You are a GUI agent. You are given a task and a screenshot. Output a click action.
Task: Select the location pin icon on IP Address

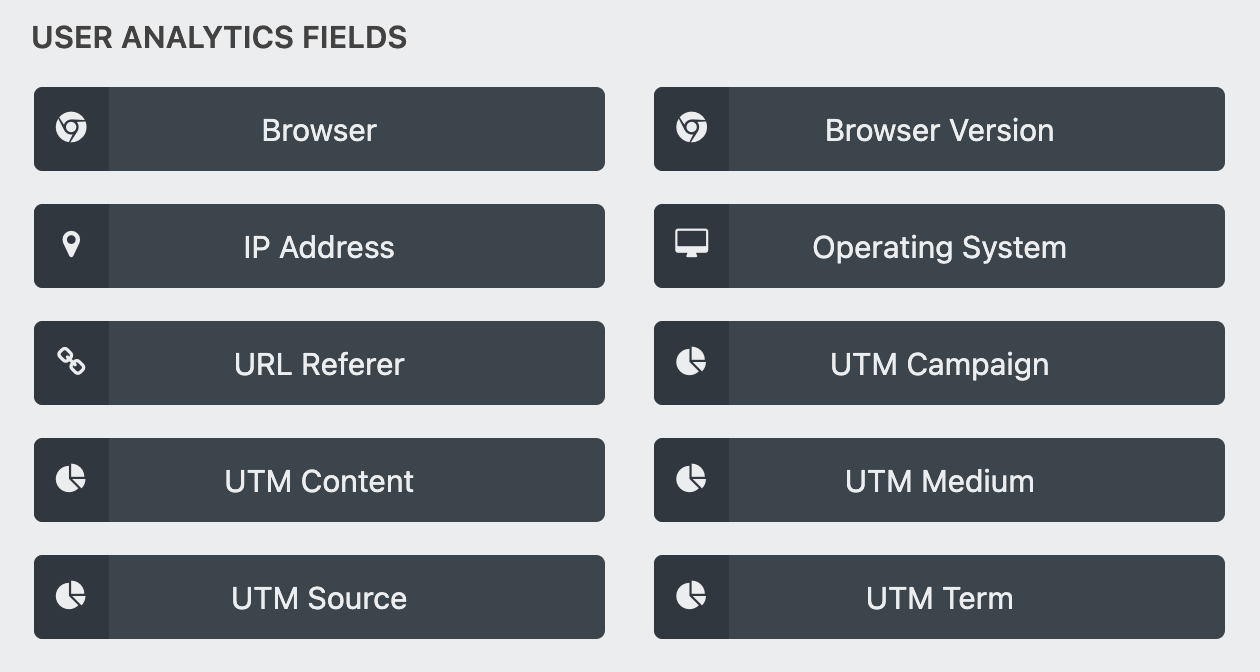[71, 245]
